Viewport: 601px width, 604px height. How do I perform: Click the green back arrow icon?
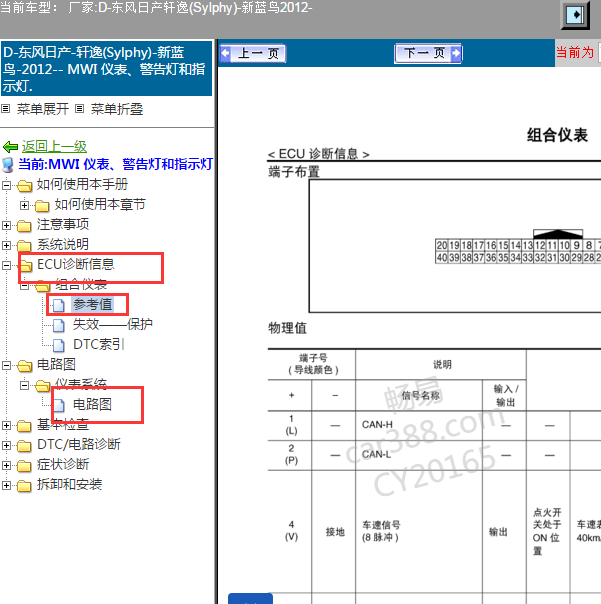click(x=10, y=147)
